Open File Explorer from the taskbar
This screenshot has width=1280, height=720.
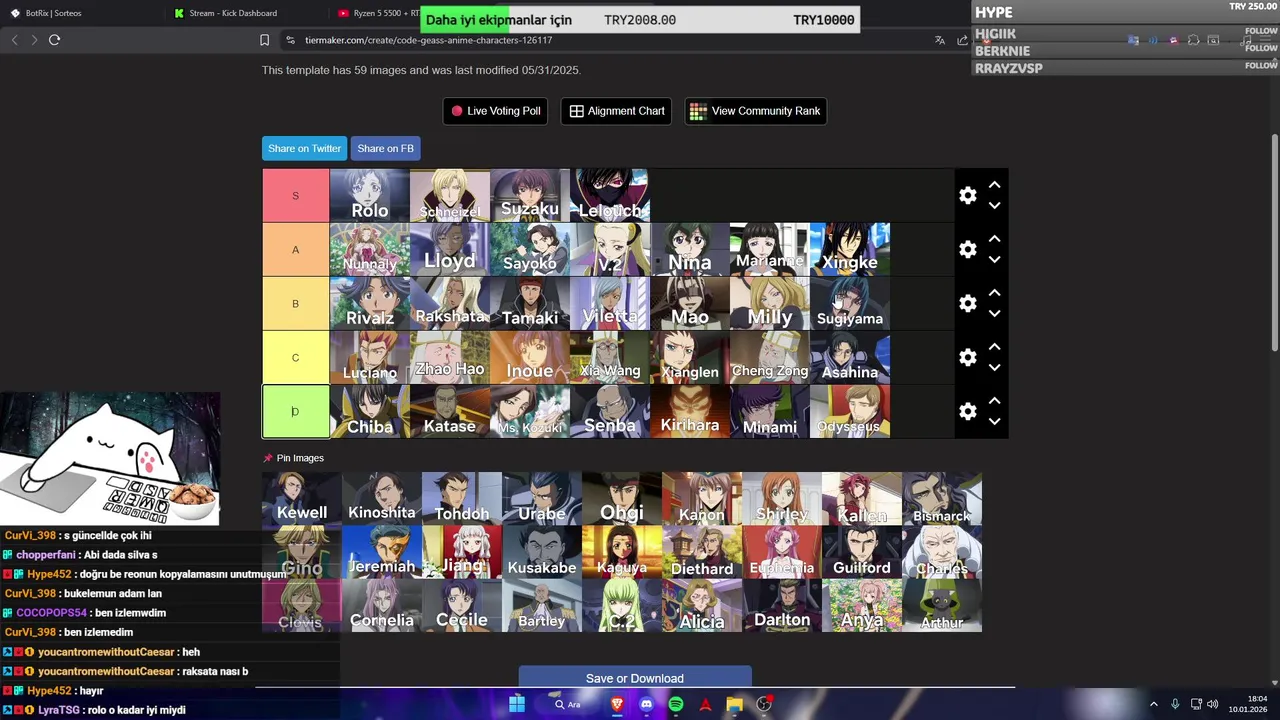coord(735,704)
